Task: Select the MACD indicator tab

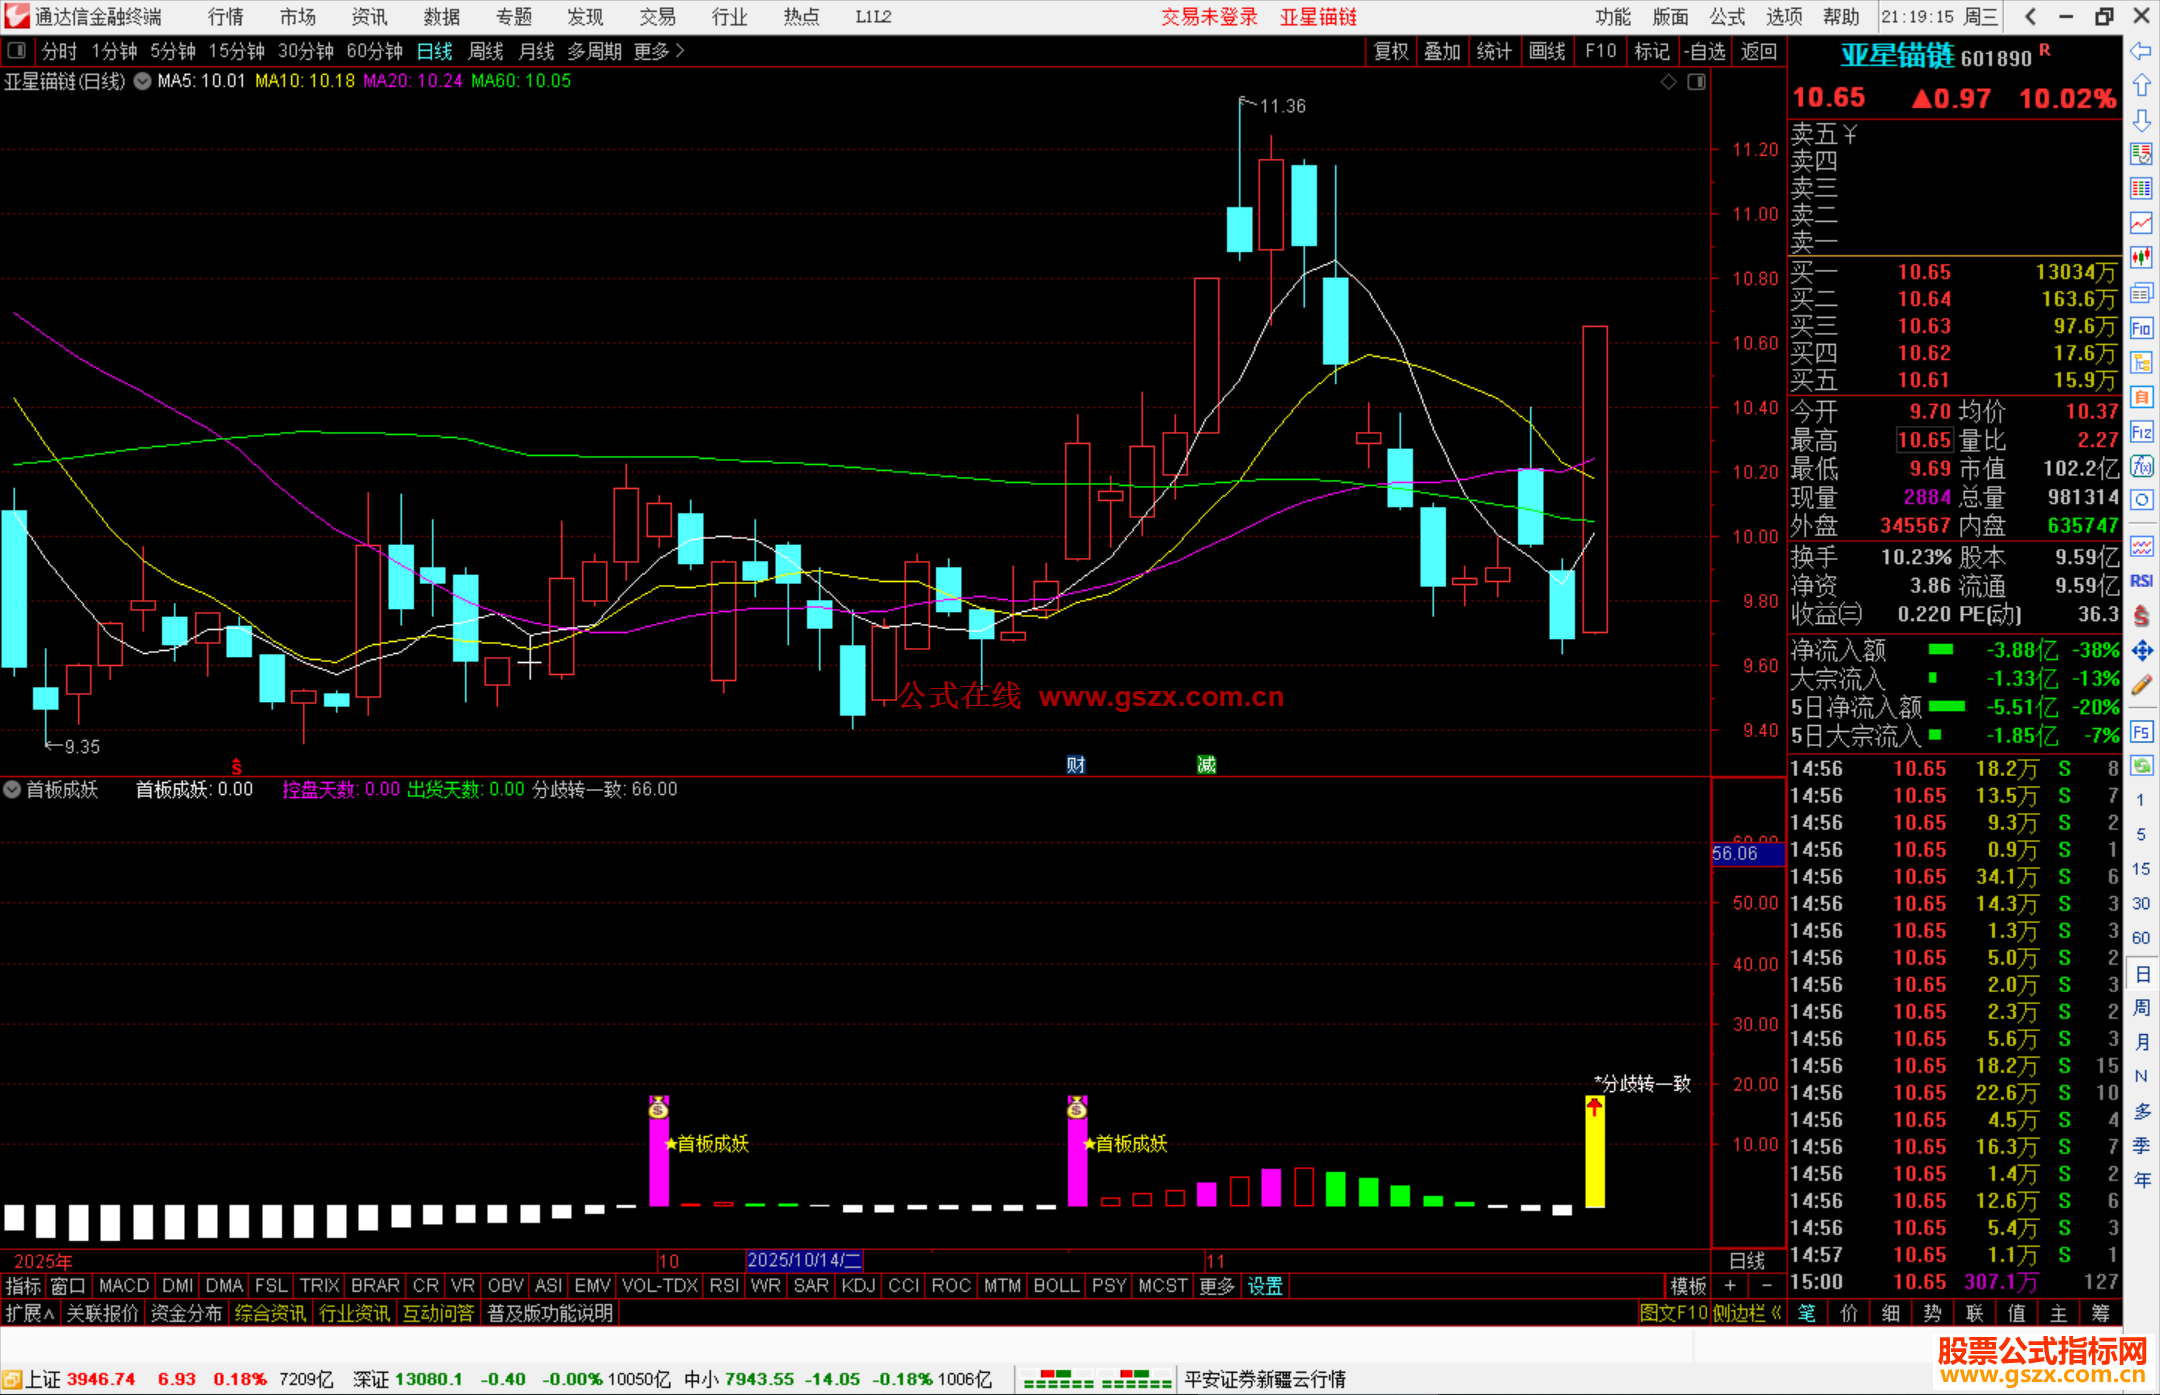Action: [124, 1286]
